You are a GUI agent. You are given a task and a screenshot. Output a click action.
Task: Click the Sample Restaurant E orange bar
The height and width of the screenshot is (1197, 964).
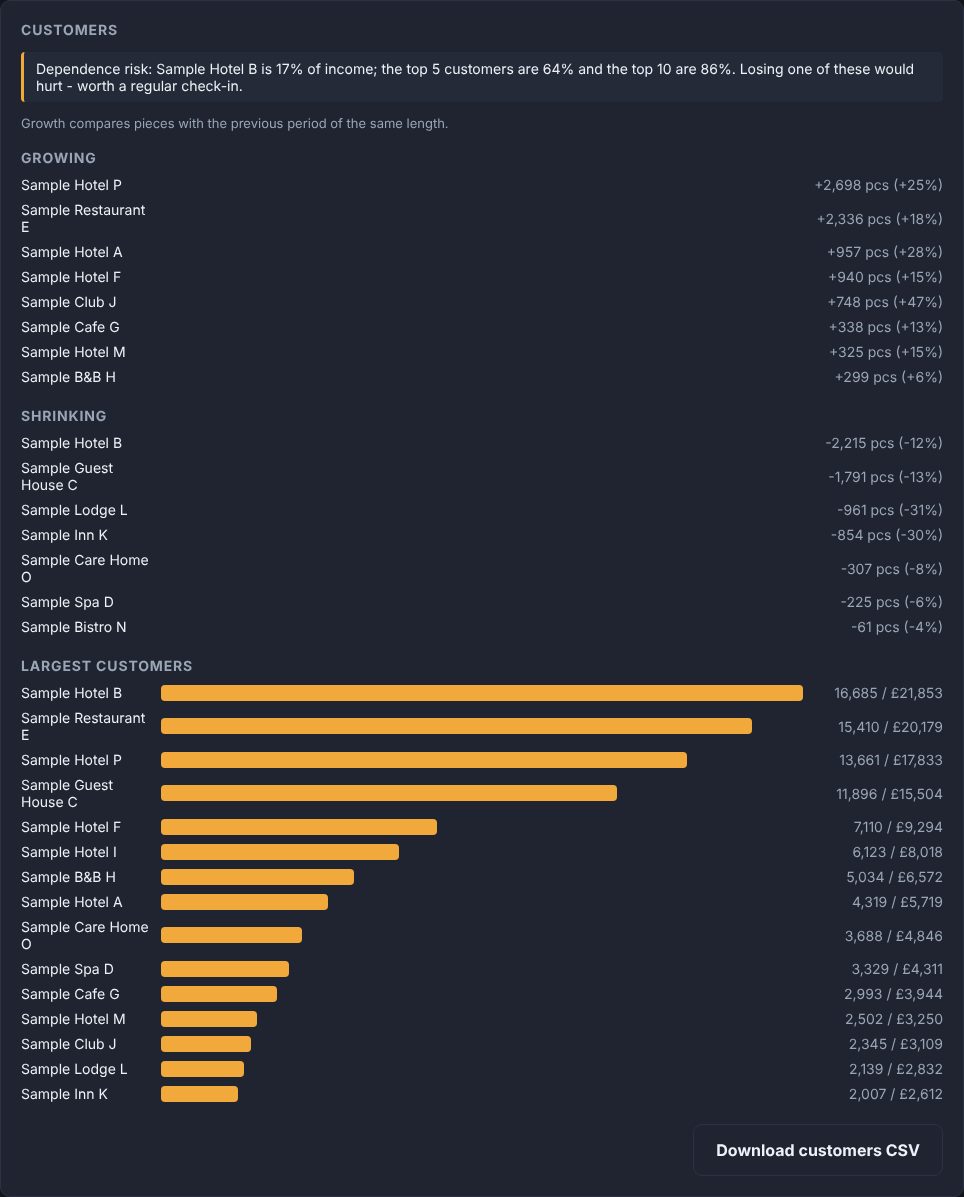tap(456, 726)
